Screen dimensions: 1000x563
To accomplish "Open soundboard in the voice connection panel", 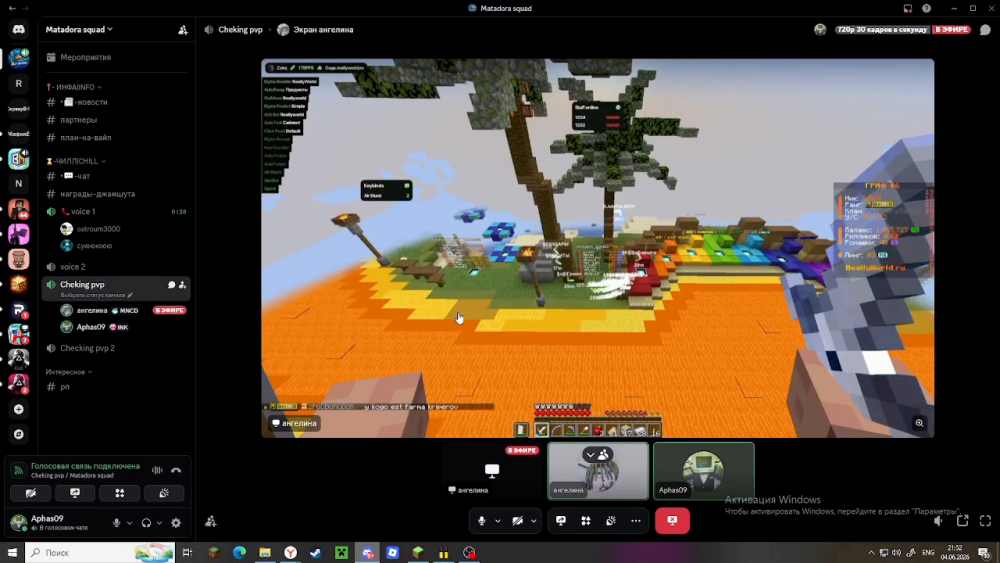I will tap(164, 493).
